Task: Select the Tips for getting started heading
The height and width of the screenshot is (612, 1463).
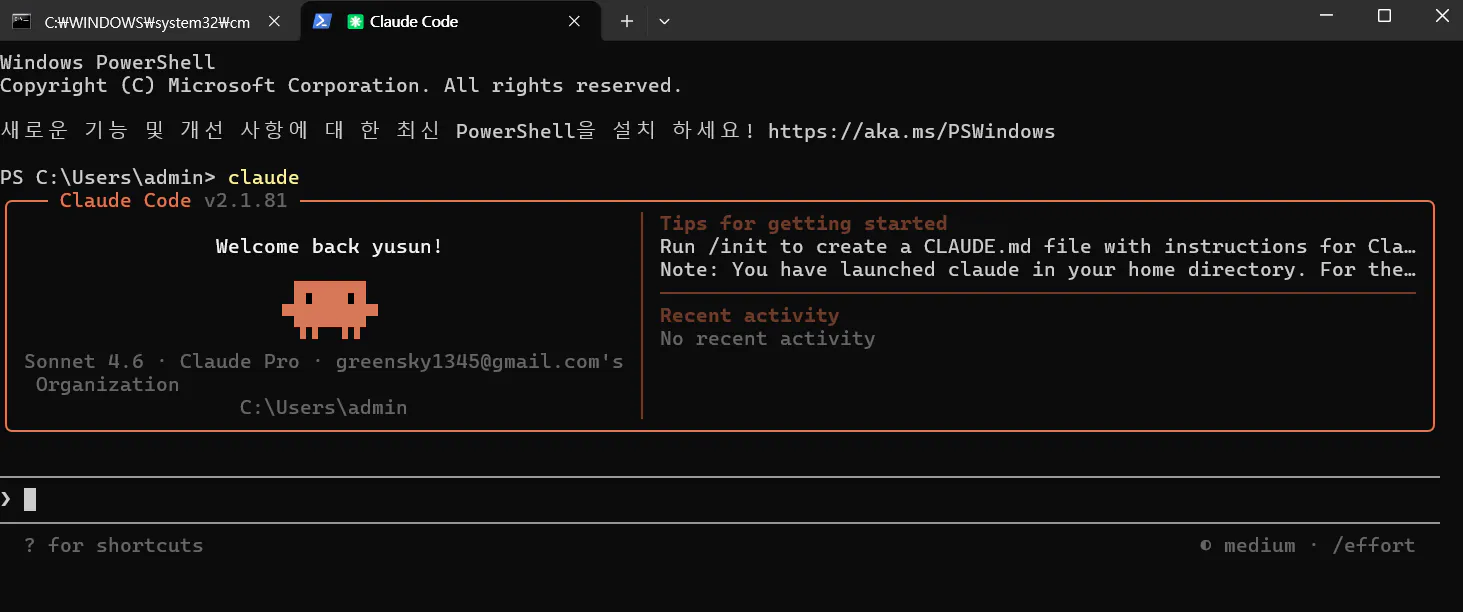Action: (802, 222)
